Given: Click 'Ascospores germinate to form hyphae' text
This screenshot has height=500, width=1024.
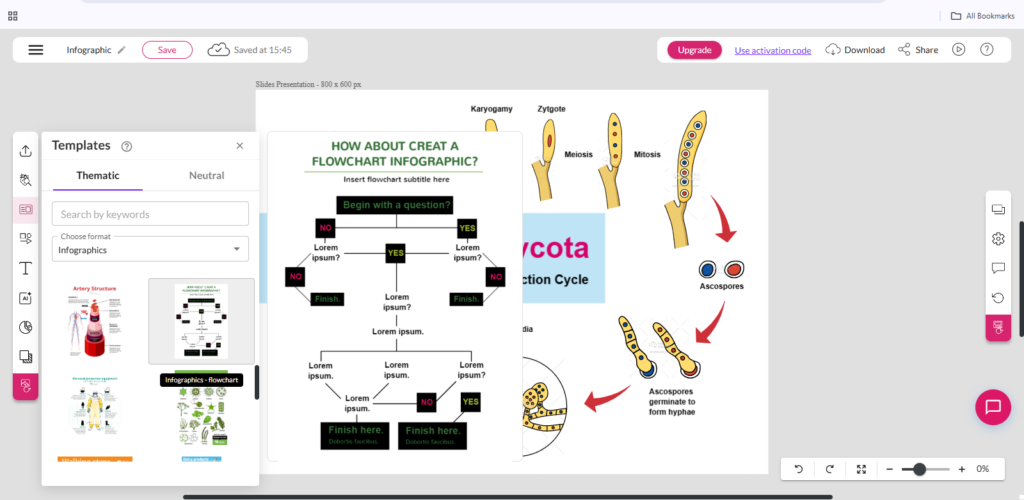Looking at the screenshot, I should pyautogui.click(x=672, y=401).
